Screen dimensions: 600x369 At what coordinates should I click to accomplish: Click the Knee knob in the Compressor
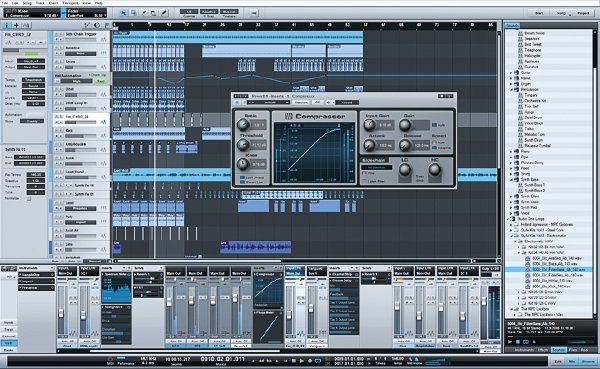point(243,164)
